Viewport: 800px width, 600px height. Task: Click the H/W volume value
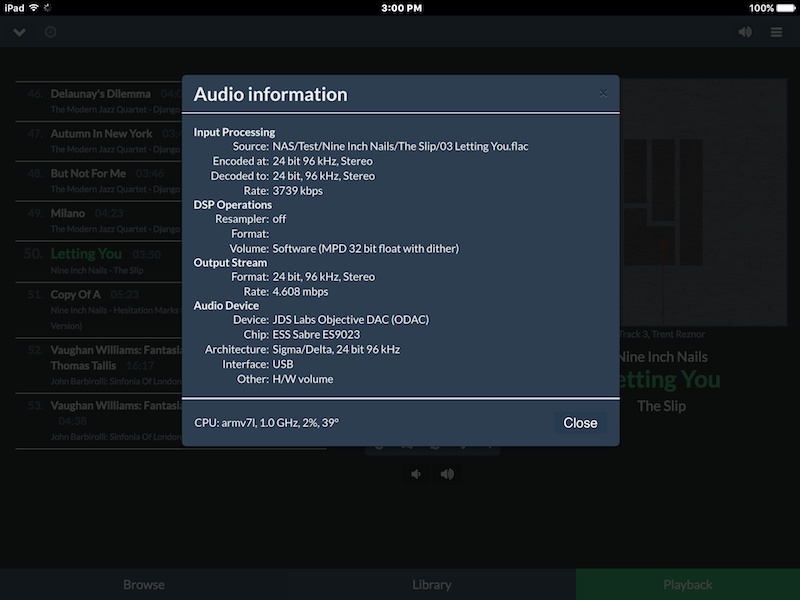(303, 379)
